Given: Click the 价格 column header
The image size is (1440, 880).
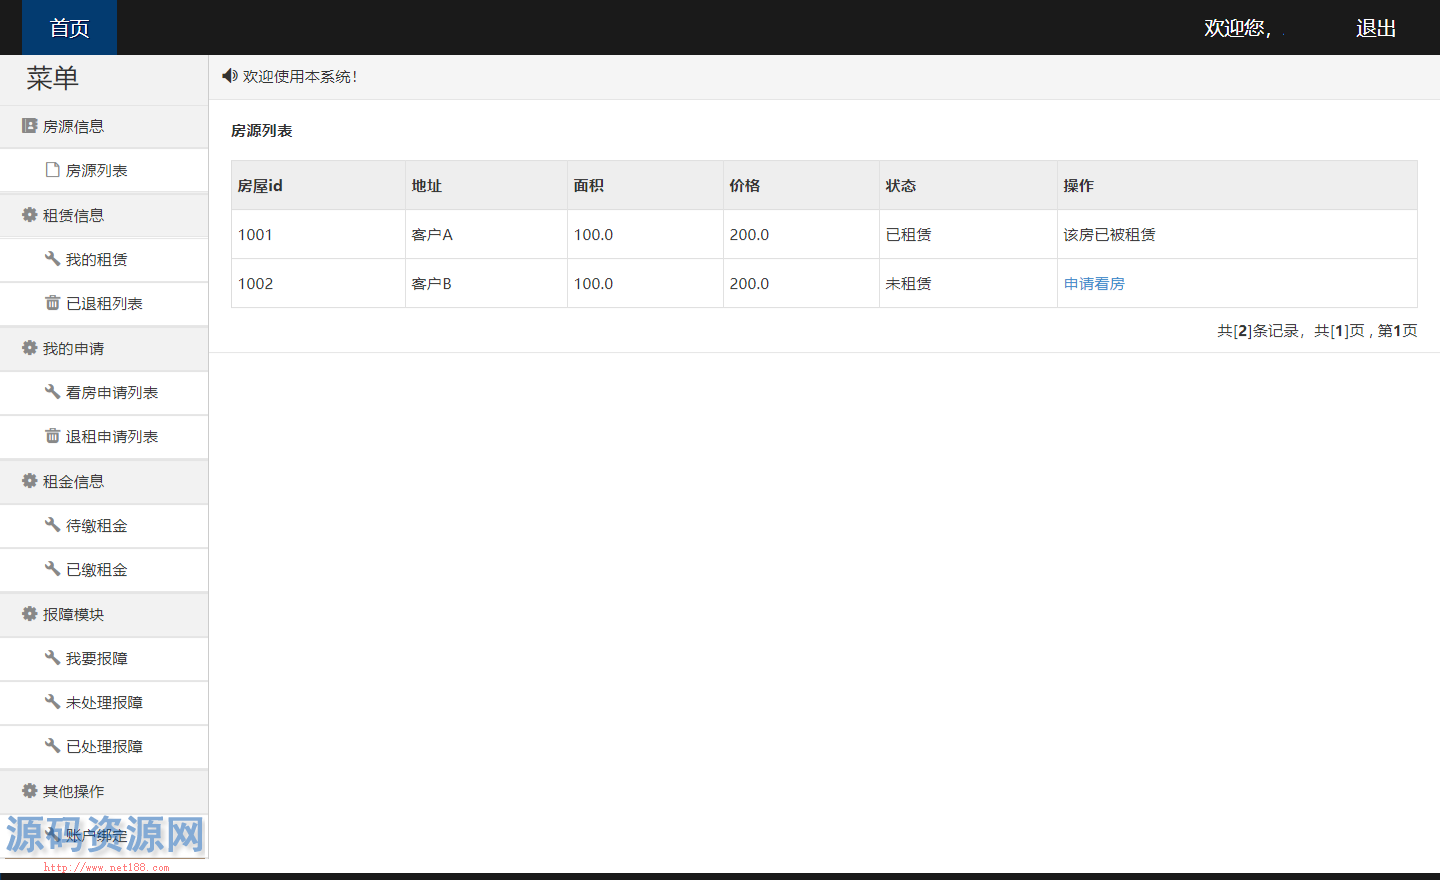Looking at the screenshot, I should (801, 185).
